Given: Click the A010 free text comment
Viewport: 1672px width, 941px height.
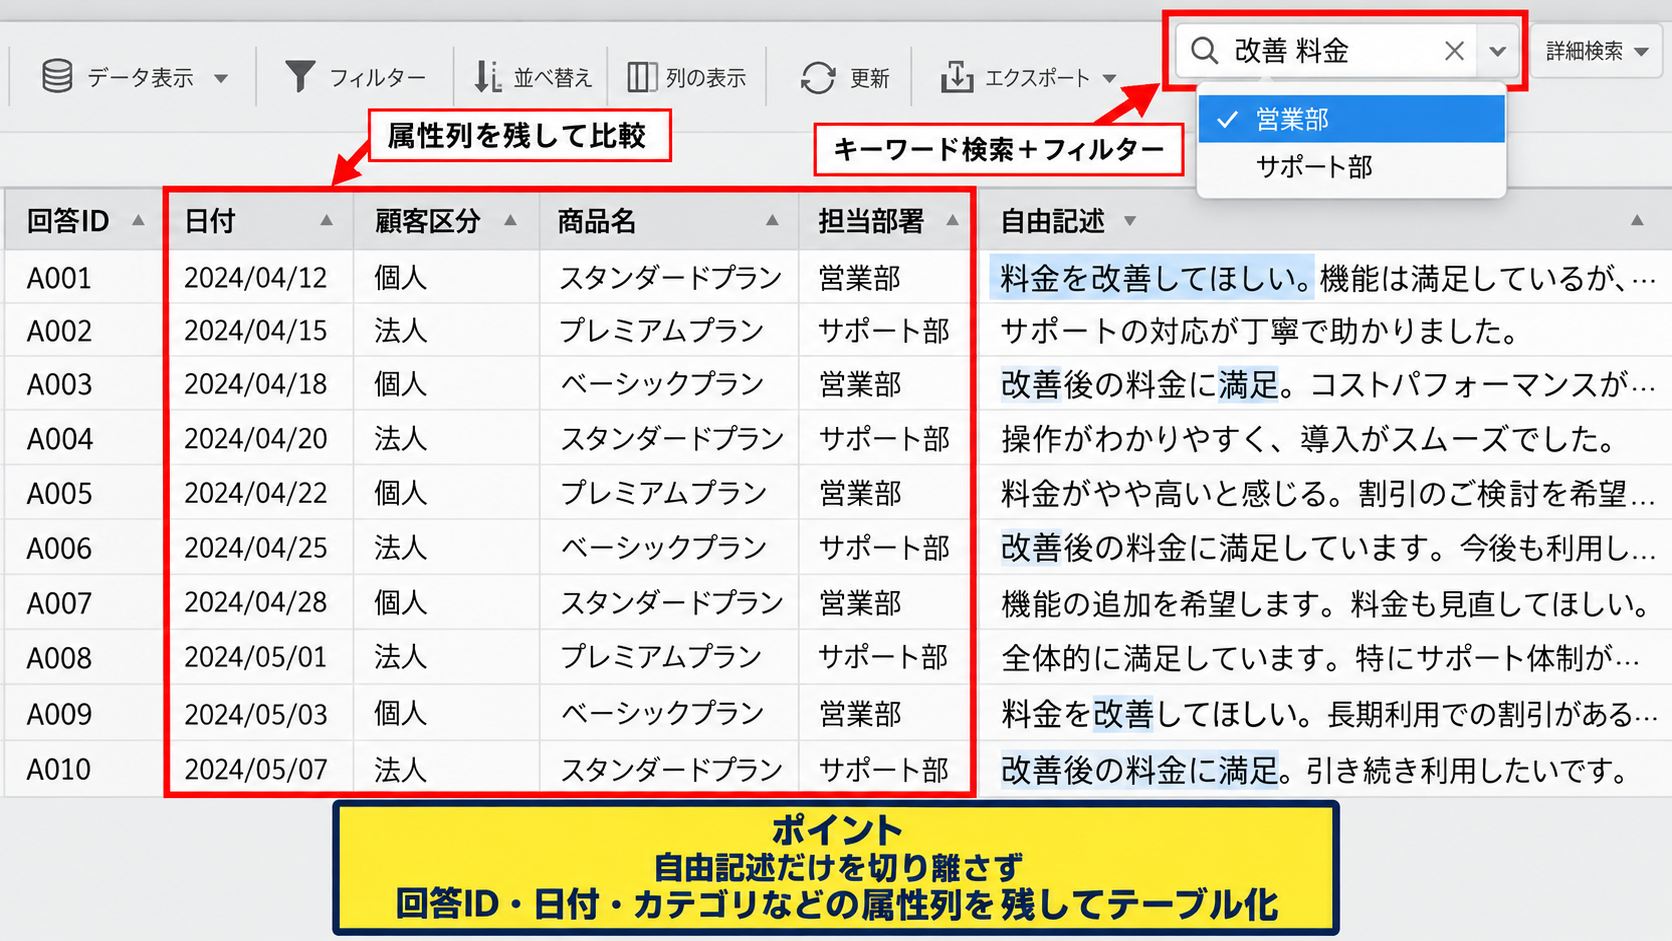Looking at the screenshot, I should [1315, 770].
